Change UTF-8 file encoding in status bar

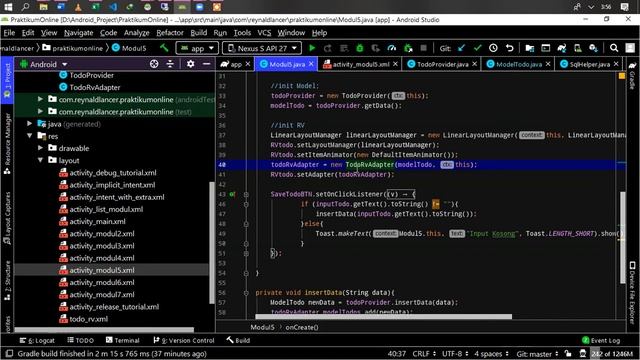tap(455, 353)
